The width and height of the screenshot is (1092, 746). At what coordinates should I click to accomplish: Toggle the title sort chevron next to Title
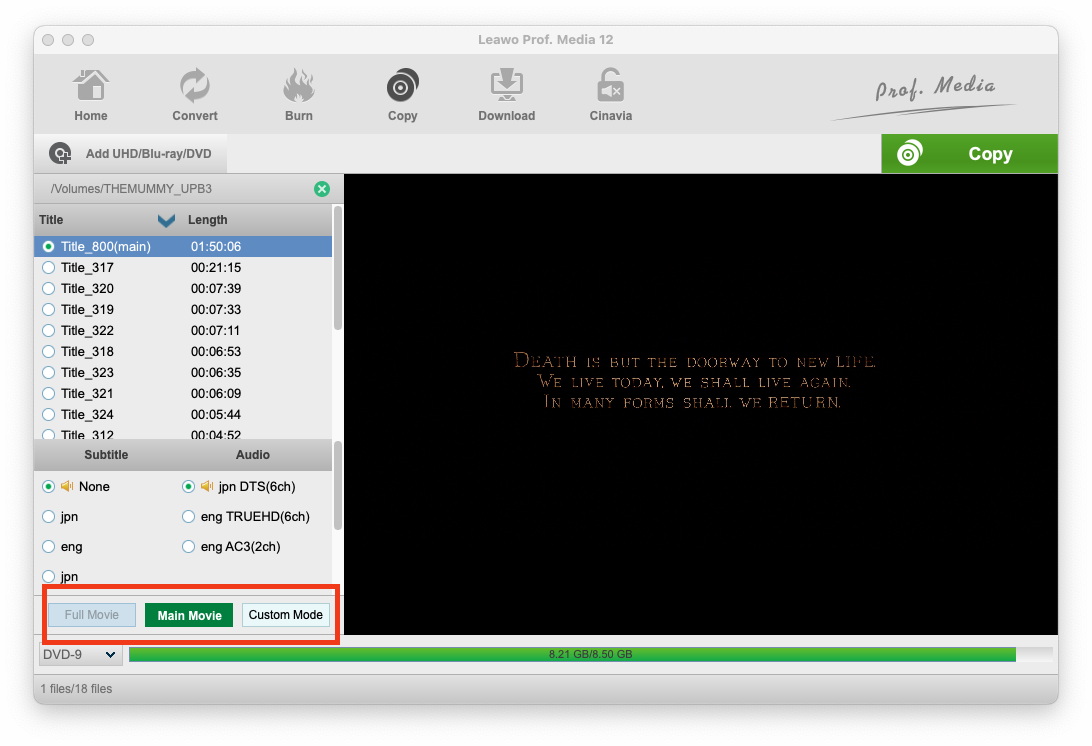166,221
